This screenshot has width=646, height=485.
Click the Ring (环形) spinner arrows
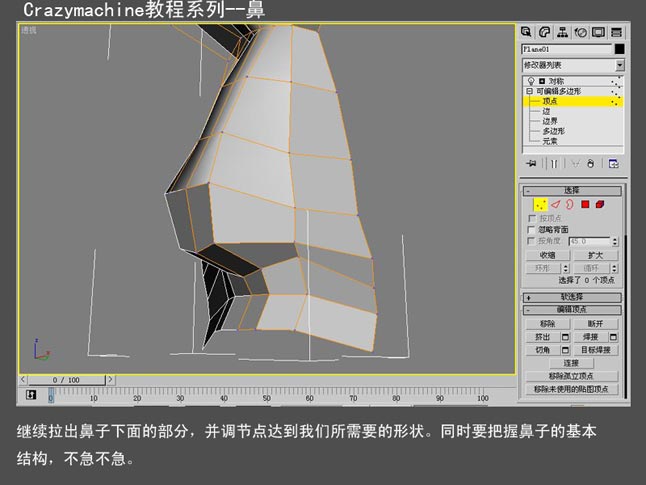[566, 268]
